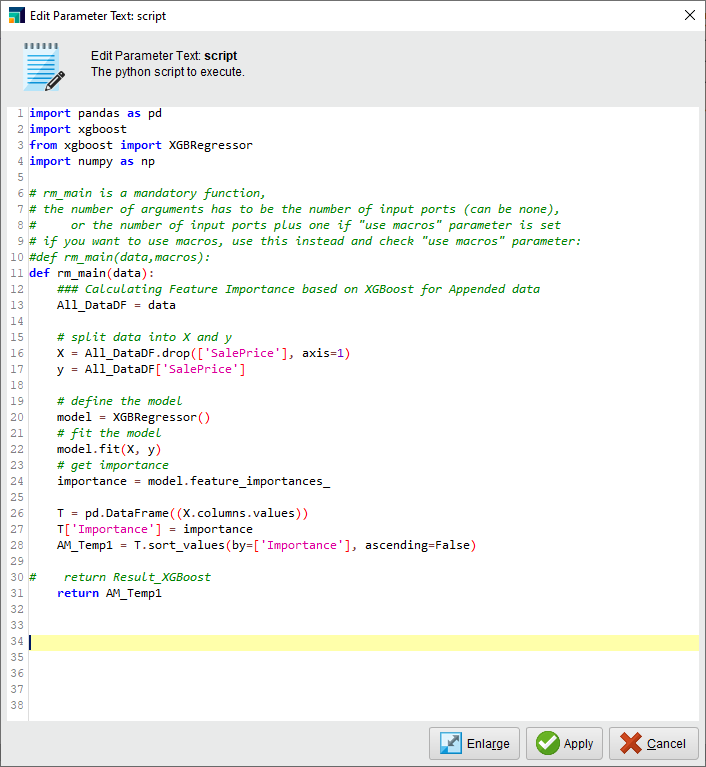
Task: Click comment '# fit the model'
Action: [x=109, y=433]
